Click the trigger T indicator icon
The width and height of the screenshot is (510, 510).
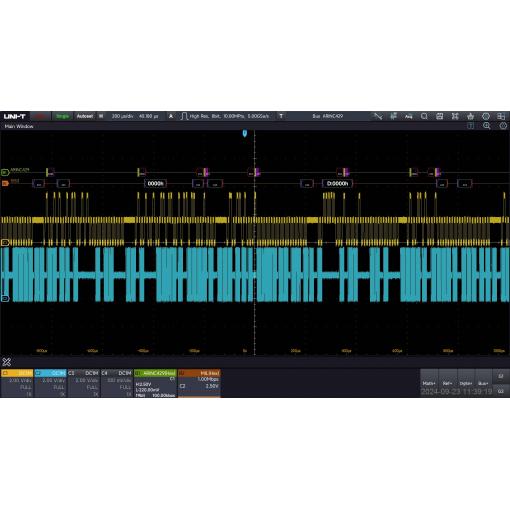281,116
